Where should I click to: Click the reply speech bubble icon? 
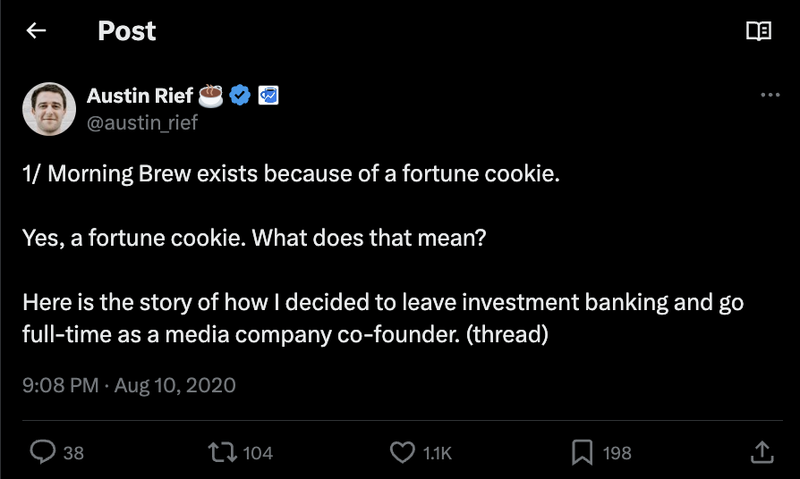(42, 453)
